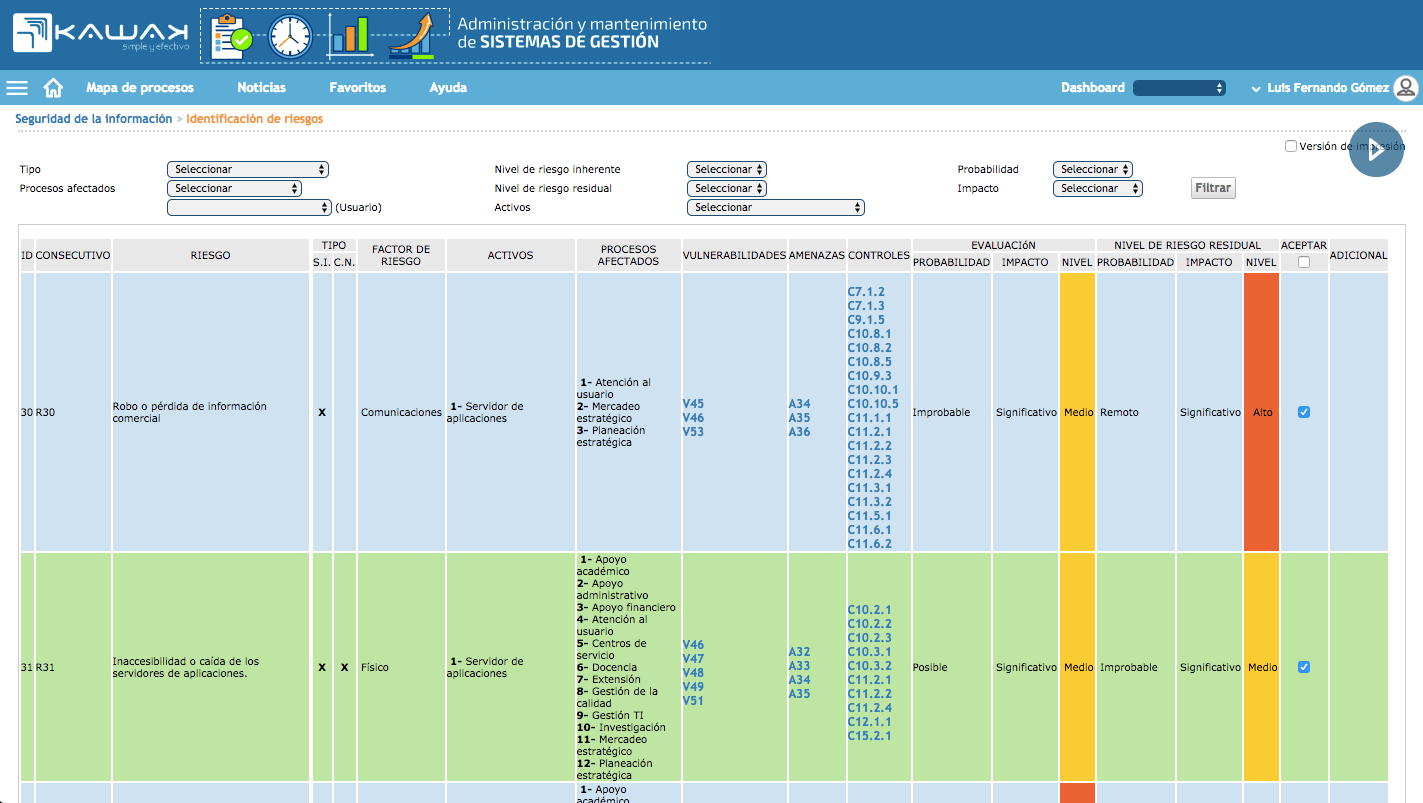Open the Activos dropdown
1423x803 pixels.
pos(776,207)
